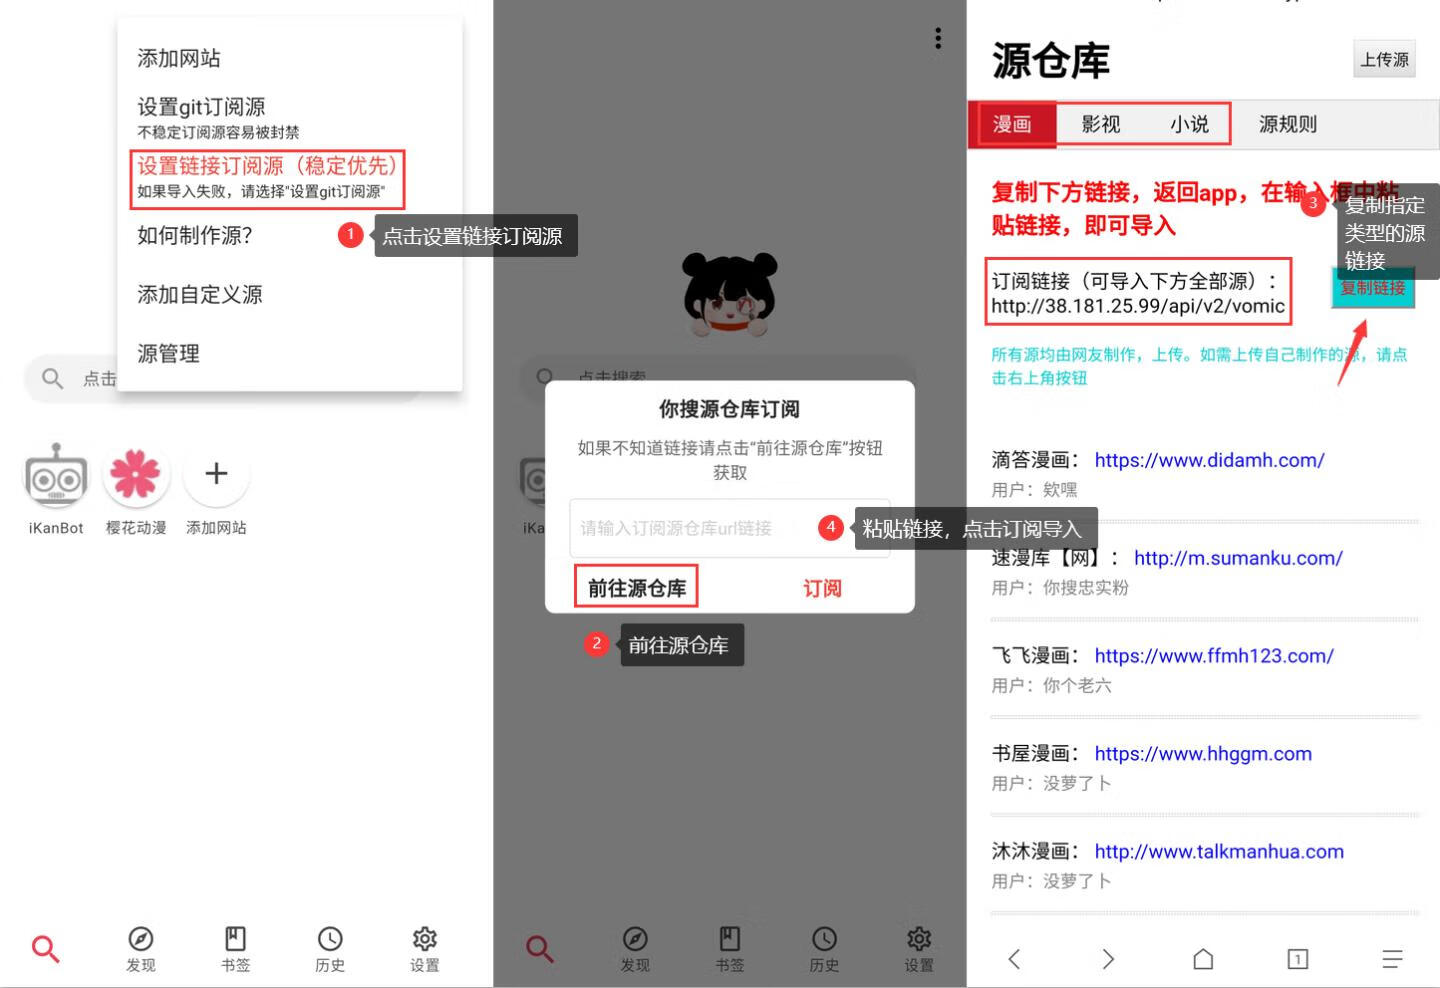
Task: Open the three-dot overflow menu
Action: coord(937,38)
